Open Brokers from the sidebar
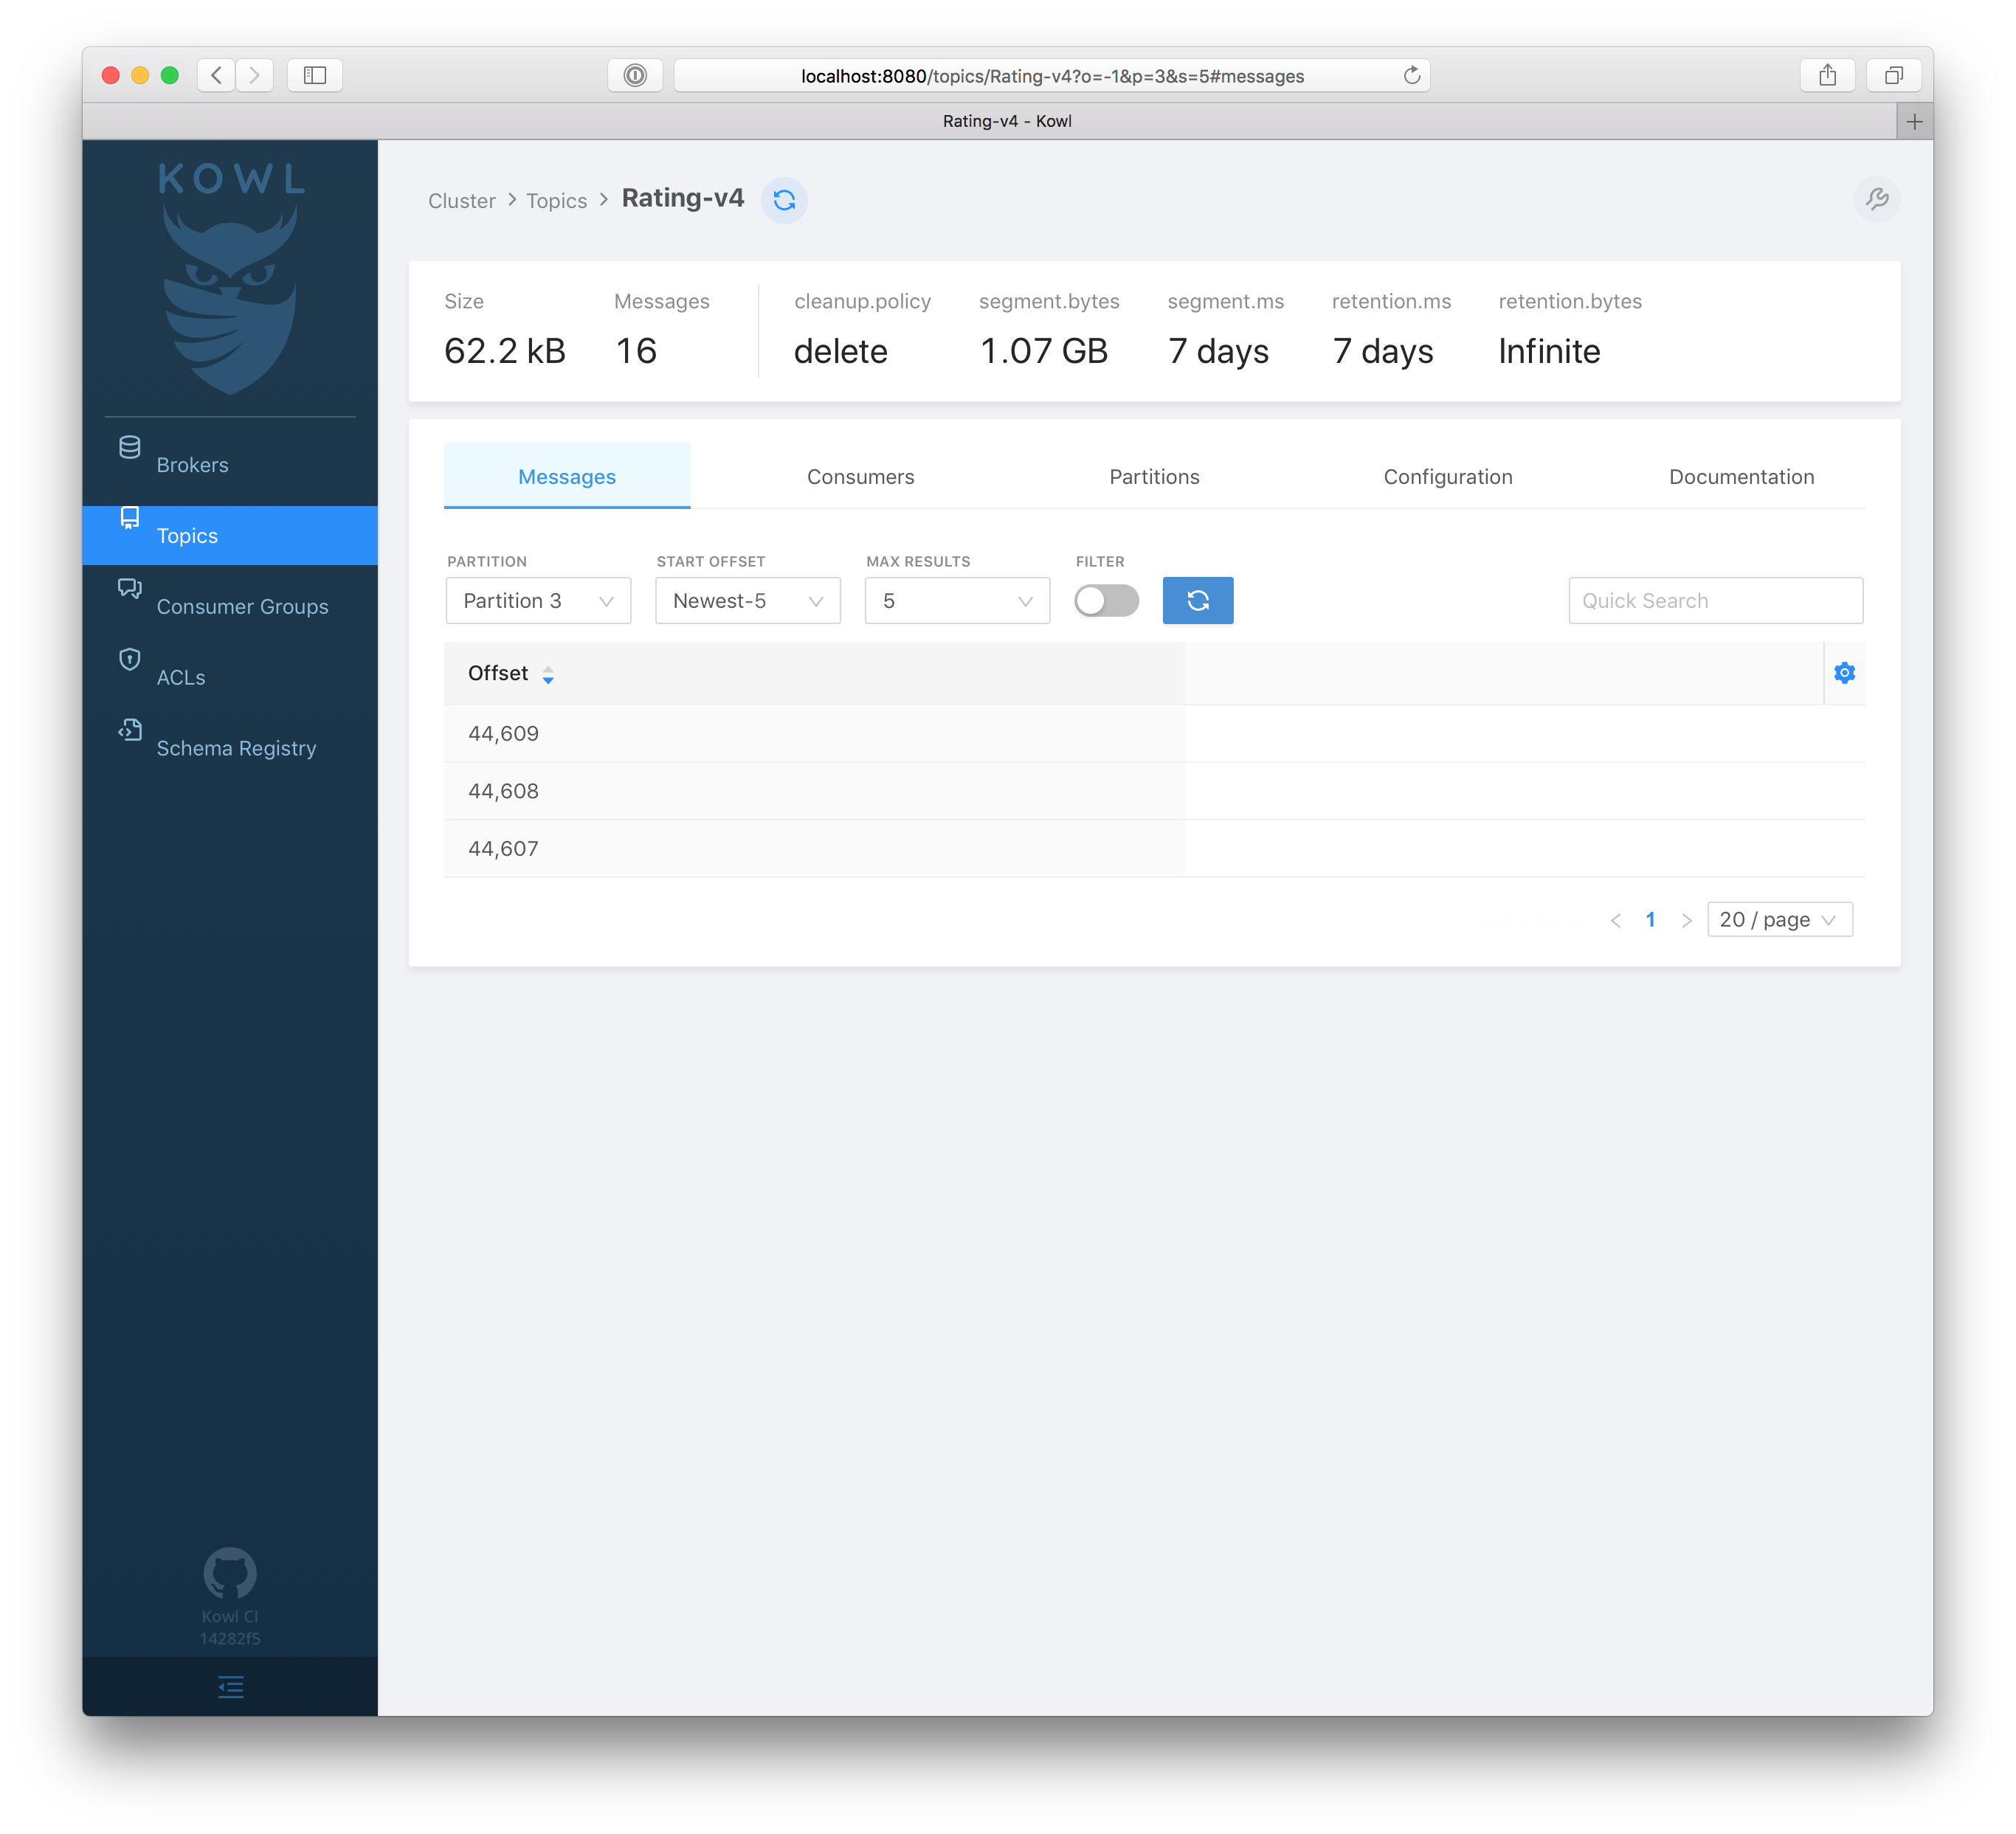 click(x=192, y=463)
